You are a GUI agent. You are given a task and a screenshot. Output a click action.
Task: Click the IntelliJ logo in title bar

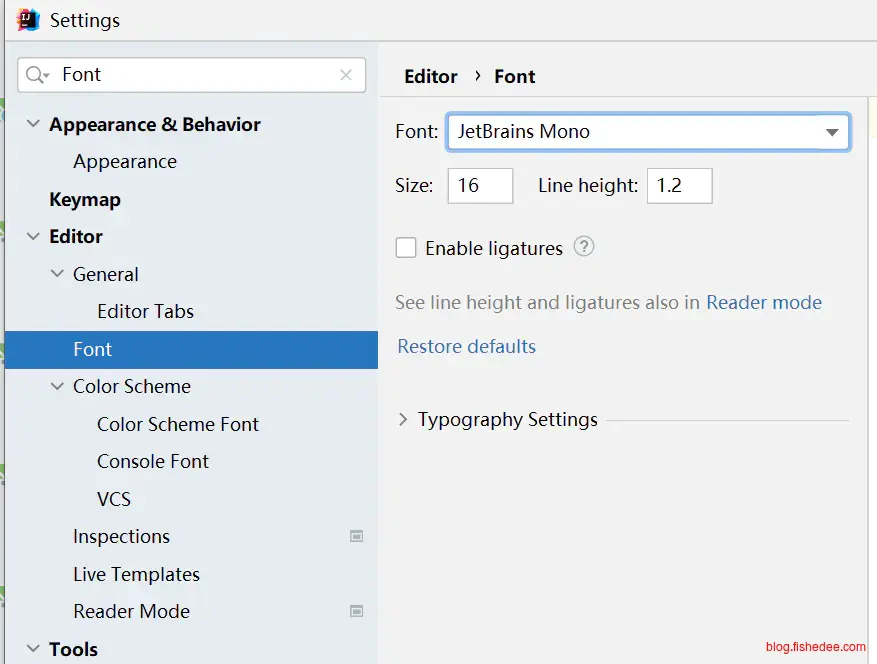point(28,19)
